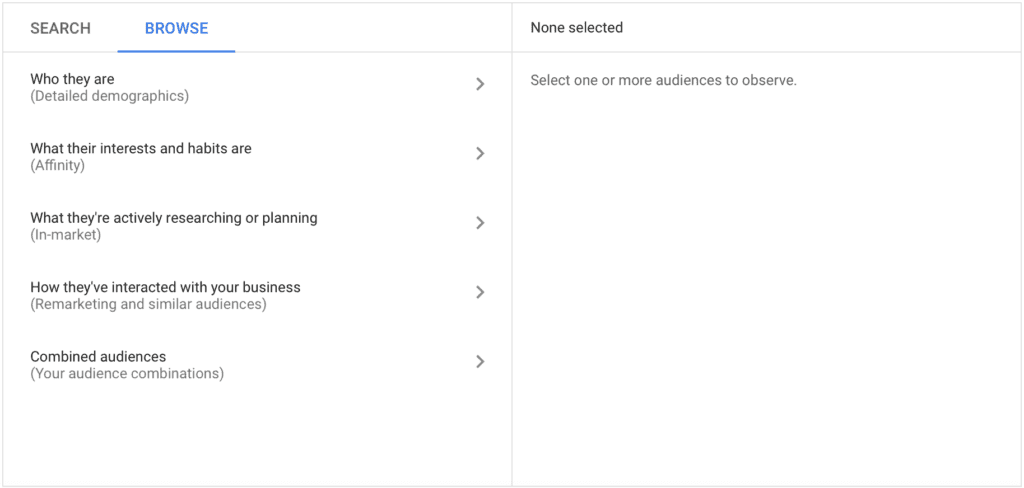Select the BROWSE tab
This screenshot has width=1024, height=488.
coord(176,28)
